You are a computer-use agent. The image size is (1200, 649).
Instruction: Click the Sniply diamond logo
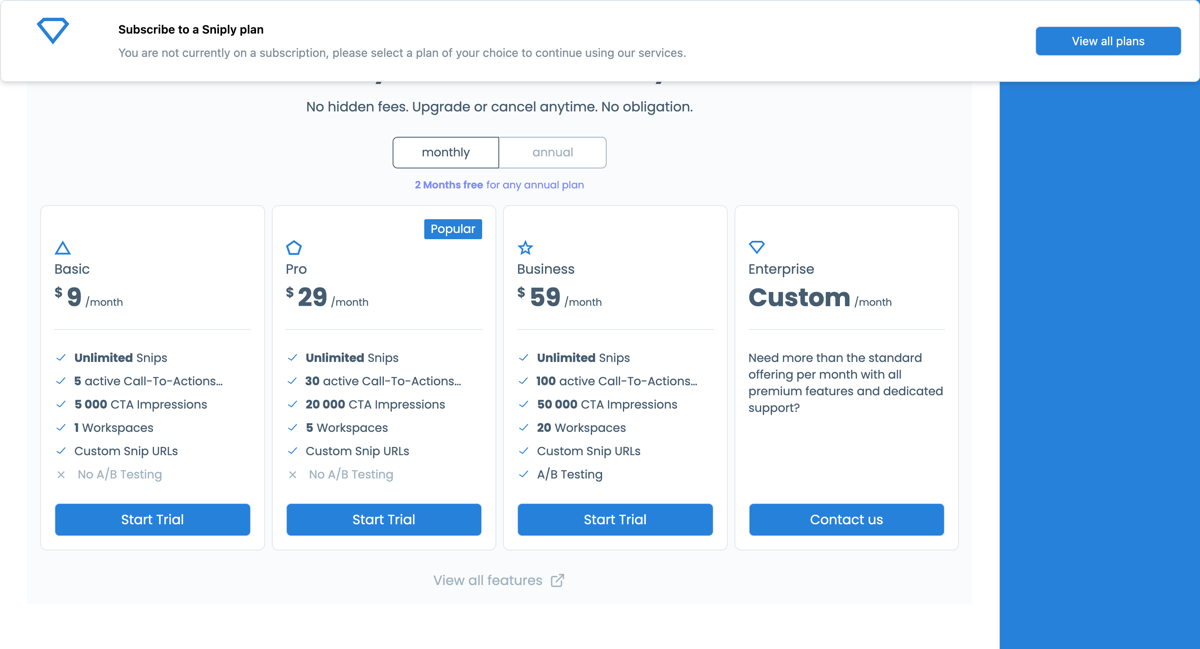tap(52, 31)
